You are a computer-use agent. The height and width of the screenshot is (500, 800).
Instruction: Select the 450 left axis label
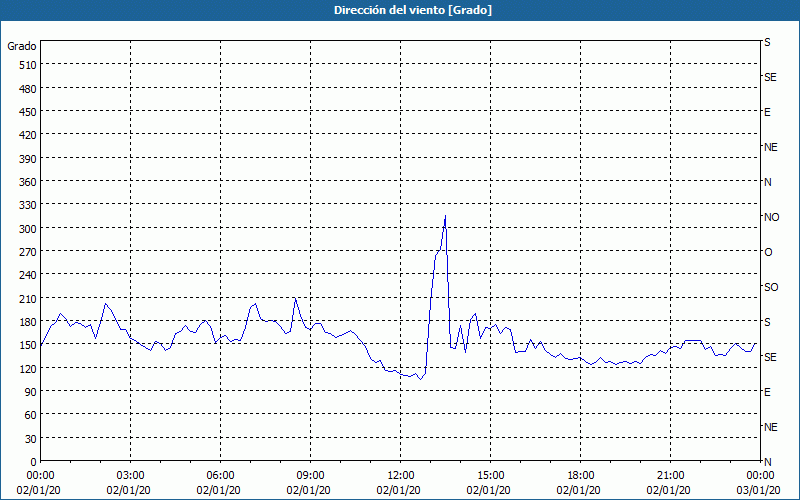coord(28,112)
